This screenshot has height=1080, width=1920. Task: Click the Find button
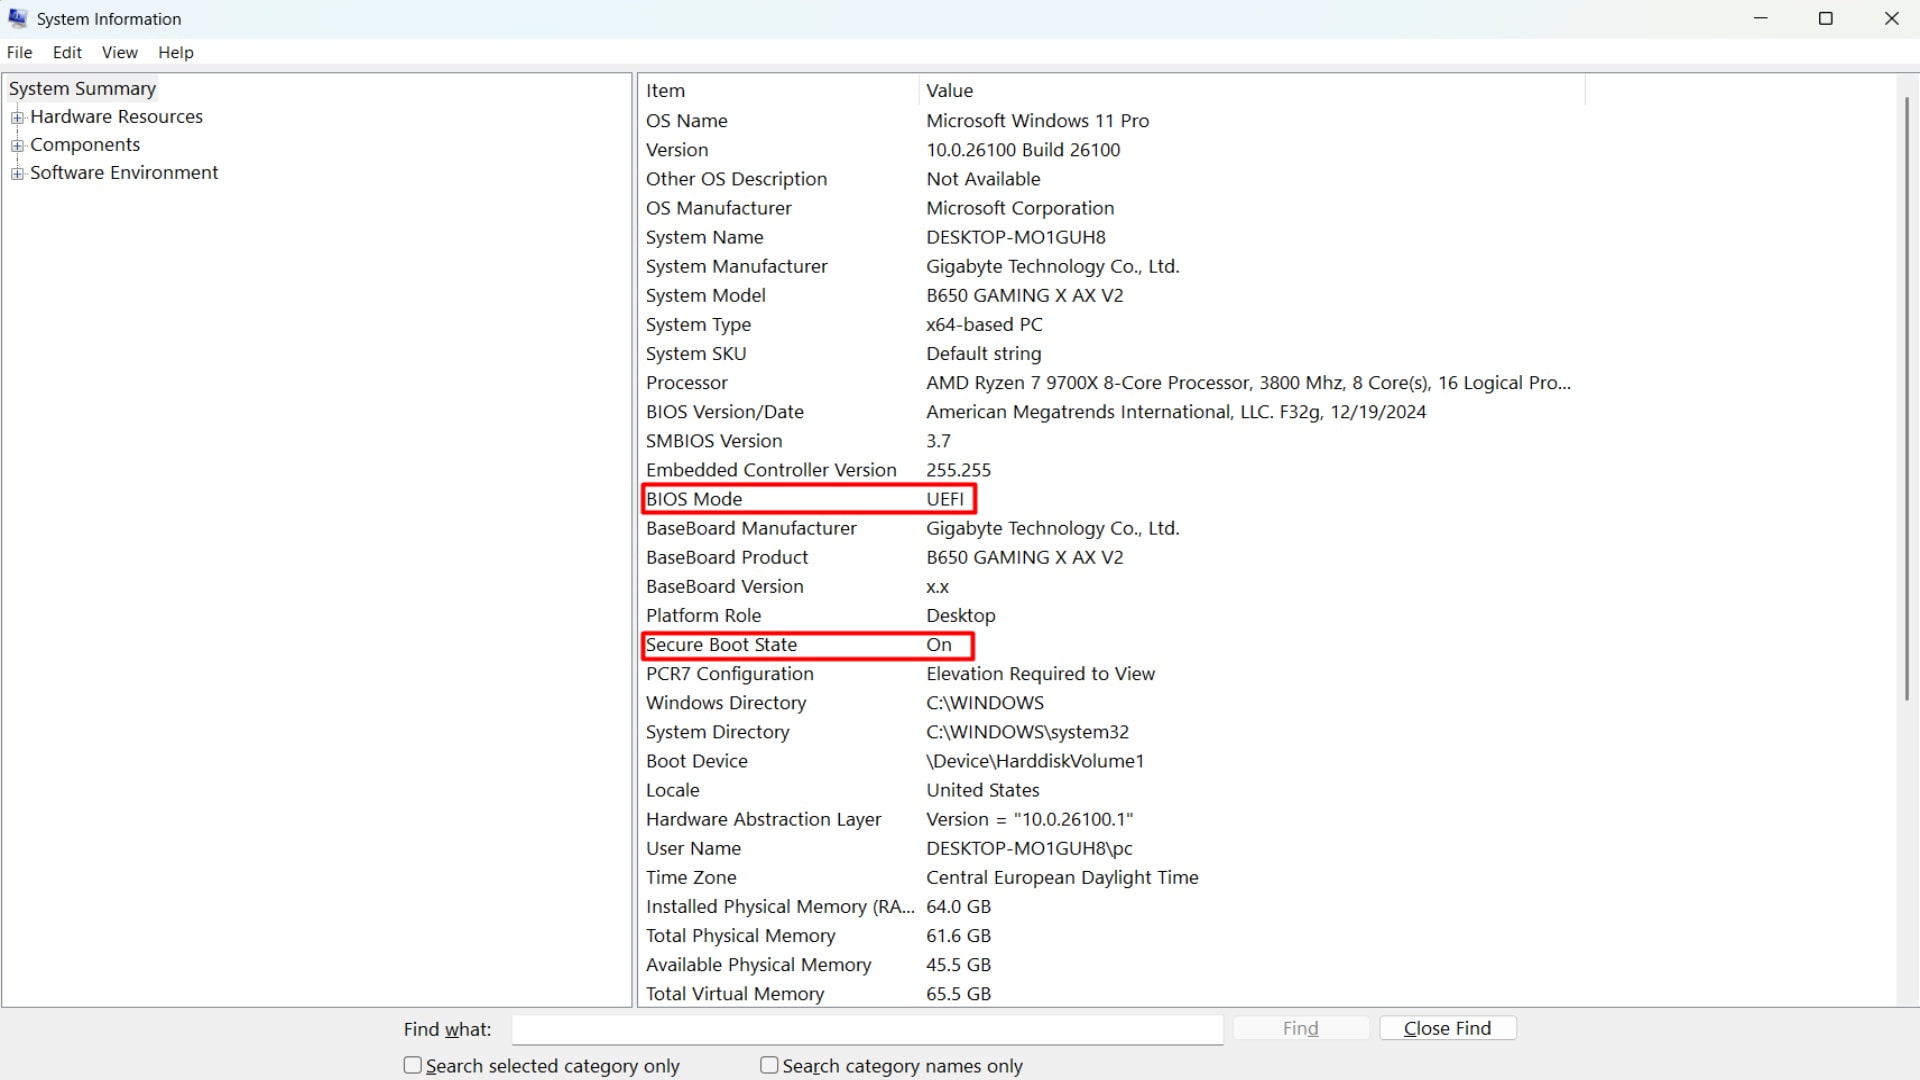[x=1300, y=1029]
